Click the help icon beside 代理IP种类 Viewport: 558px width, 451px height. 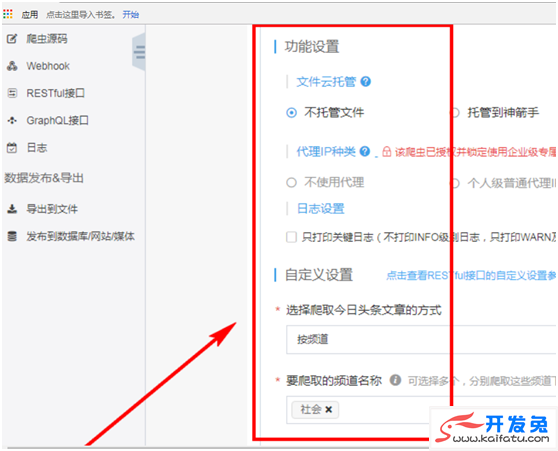point(365,151)
